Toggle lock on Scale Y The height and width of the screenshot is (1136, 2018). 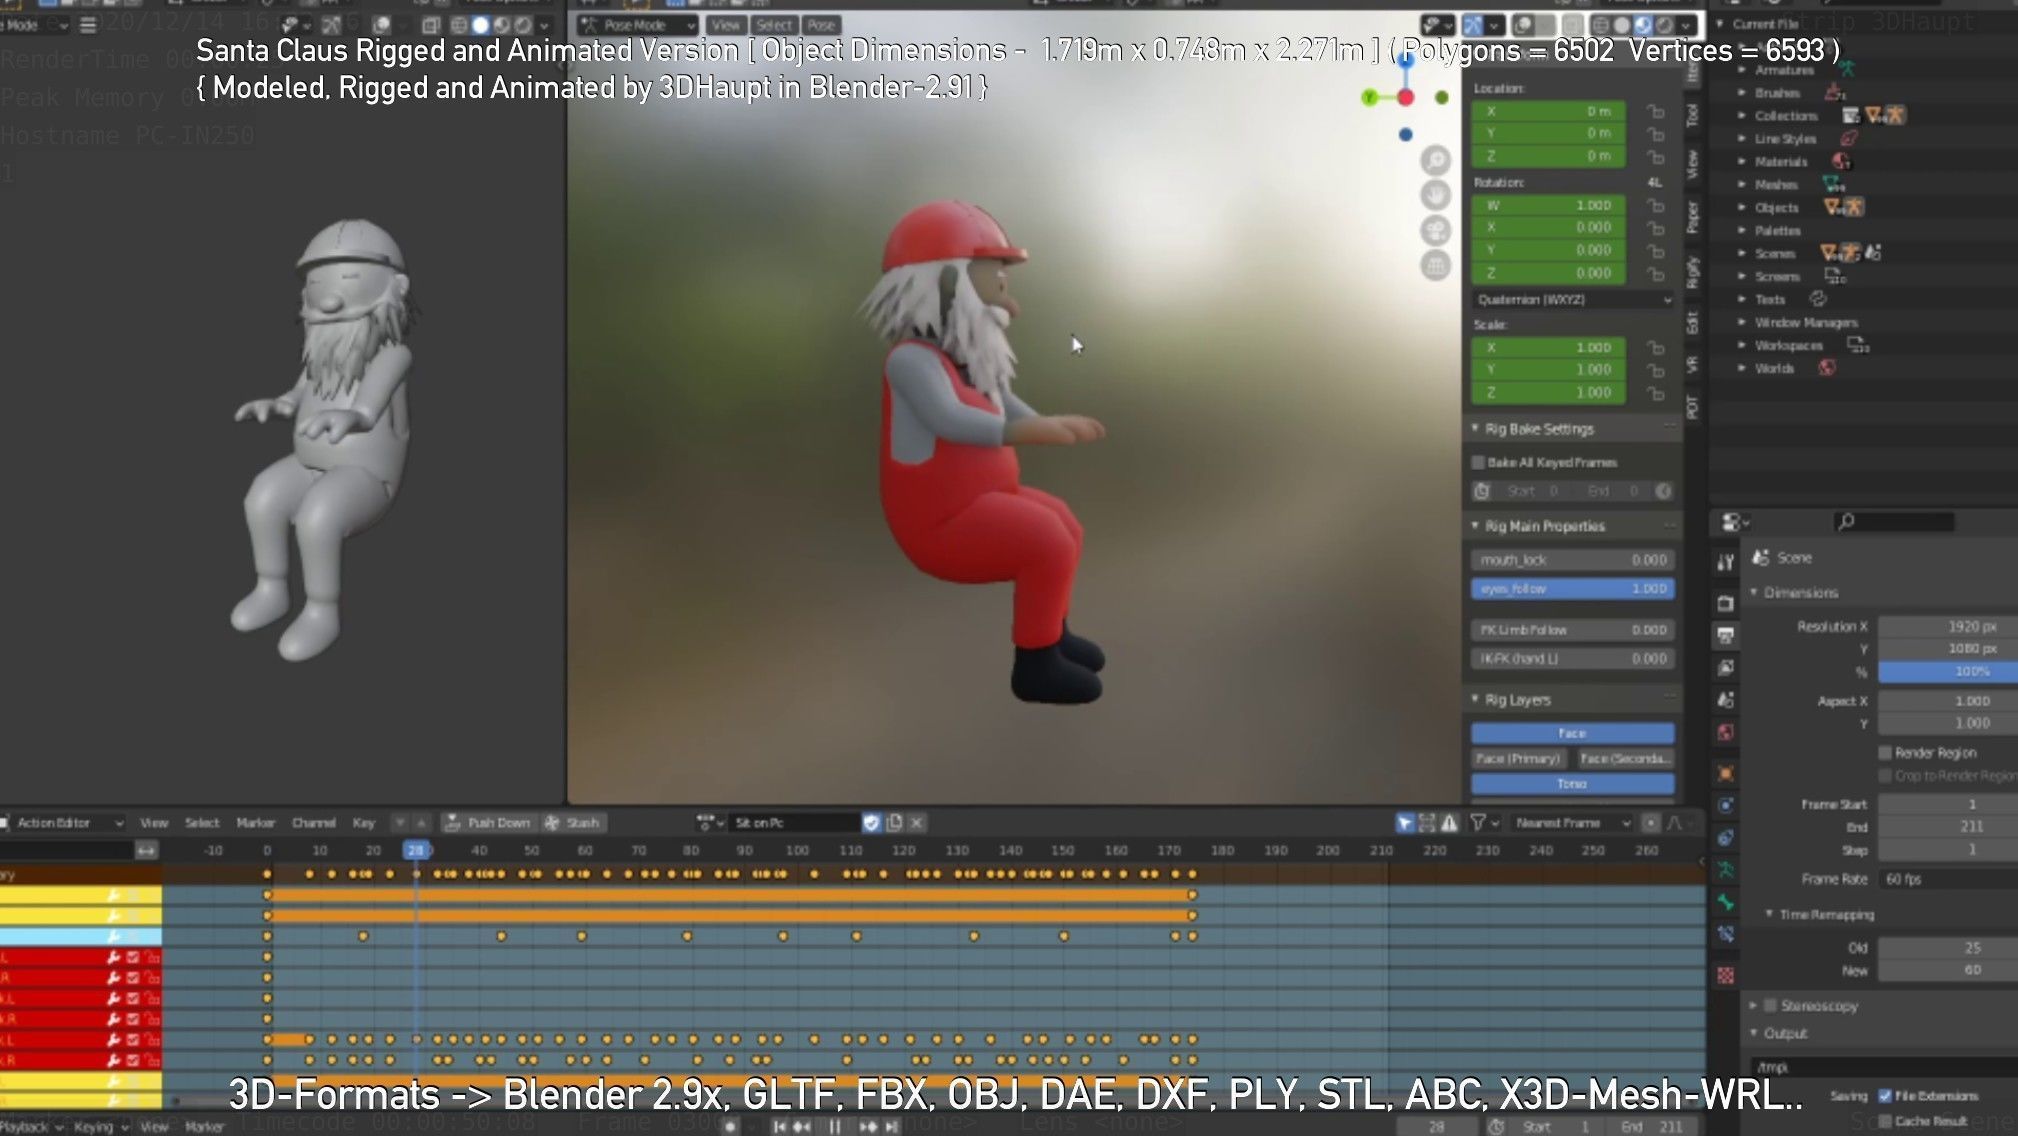click(x=1656, y=370)
